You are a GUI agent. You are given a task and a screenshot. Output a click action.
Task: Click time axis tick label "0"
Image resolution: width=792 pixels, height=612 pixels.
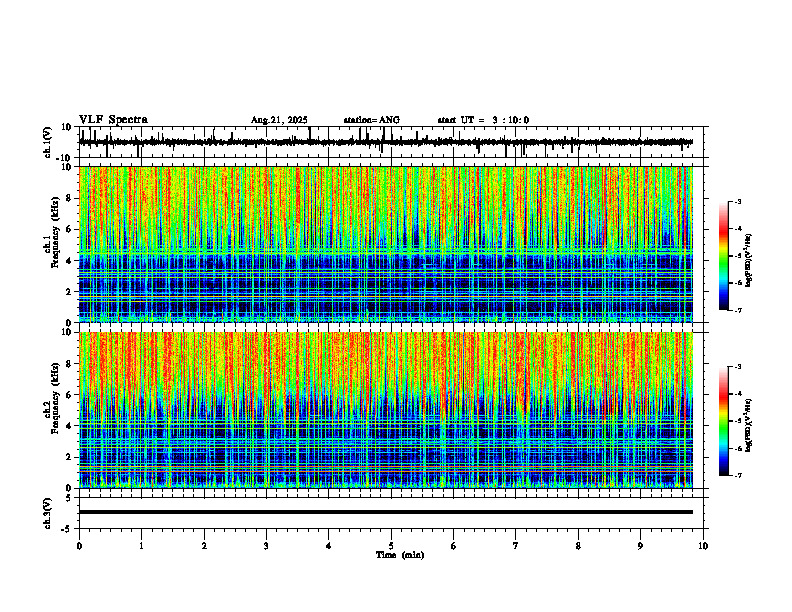[x=79, y=546]
